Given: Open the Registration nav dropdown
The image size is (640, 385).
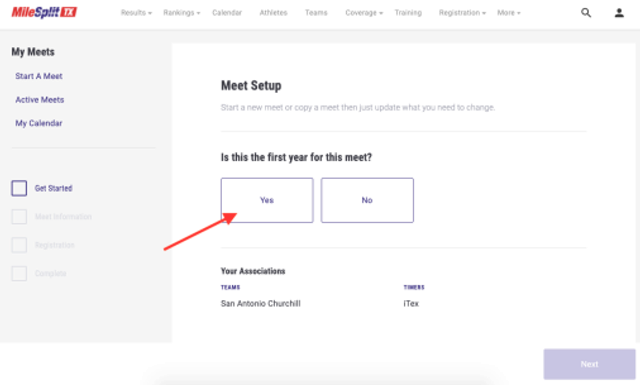Looking at the screenshot, I should 462,13.
